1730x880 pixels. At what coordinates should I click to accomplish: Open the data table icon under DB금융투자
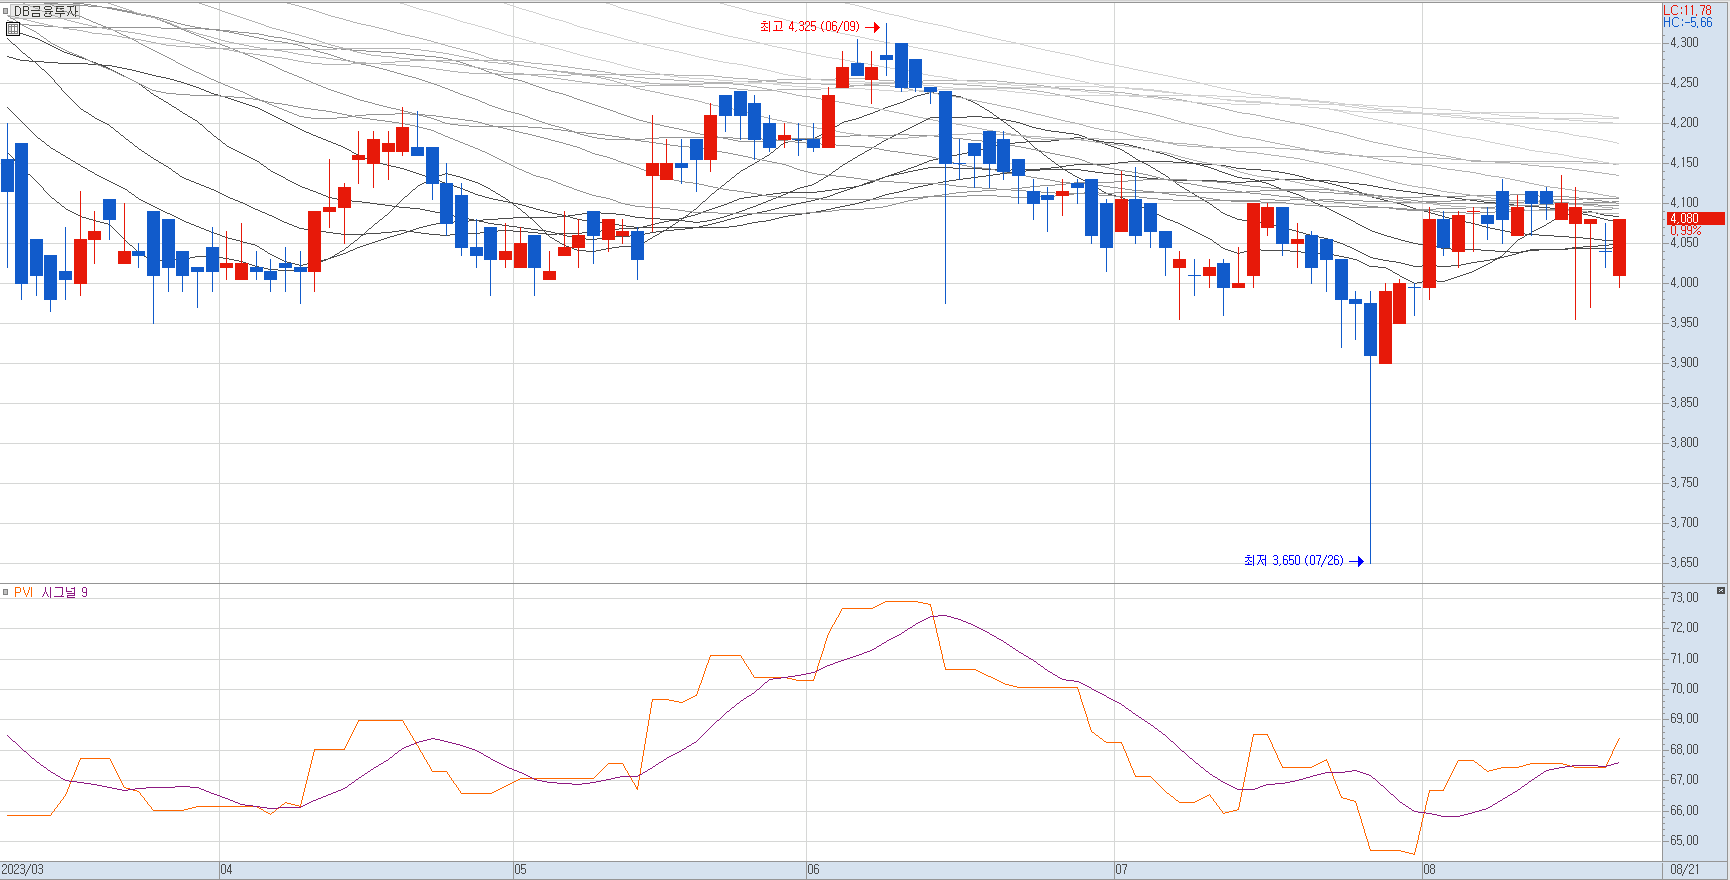13,29
